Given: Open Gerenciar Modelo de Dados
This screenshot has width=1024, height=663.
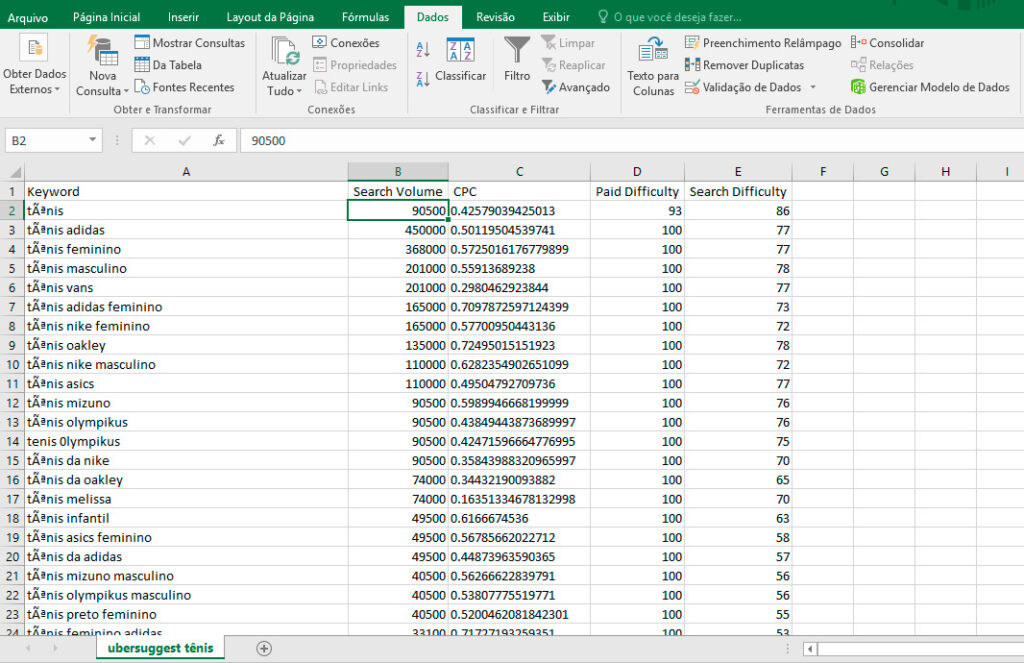Looking at the screenshot, I should pyautogui.click(x=930, y=87).
